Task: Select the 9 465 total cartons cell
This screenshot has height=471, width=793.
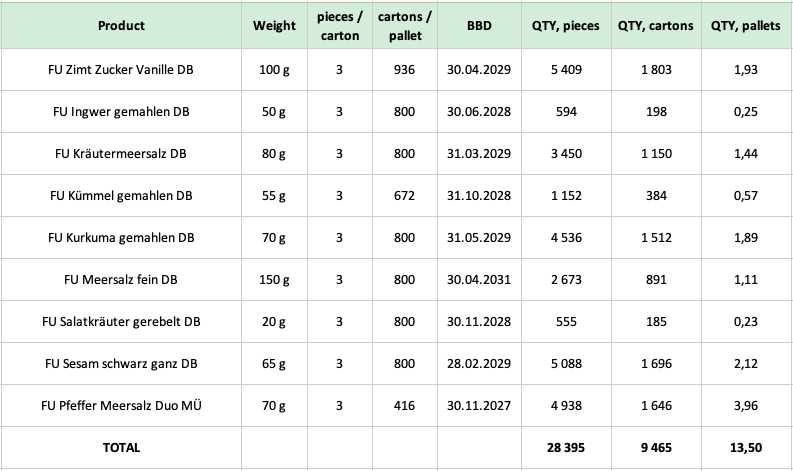Action: point(656,448)
